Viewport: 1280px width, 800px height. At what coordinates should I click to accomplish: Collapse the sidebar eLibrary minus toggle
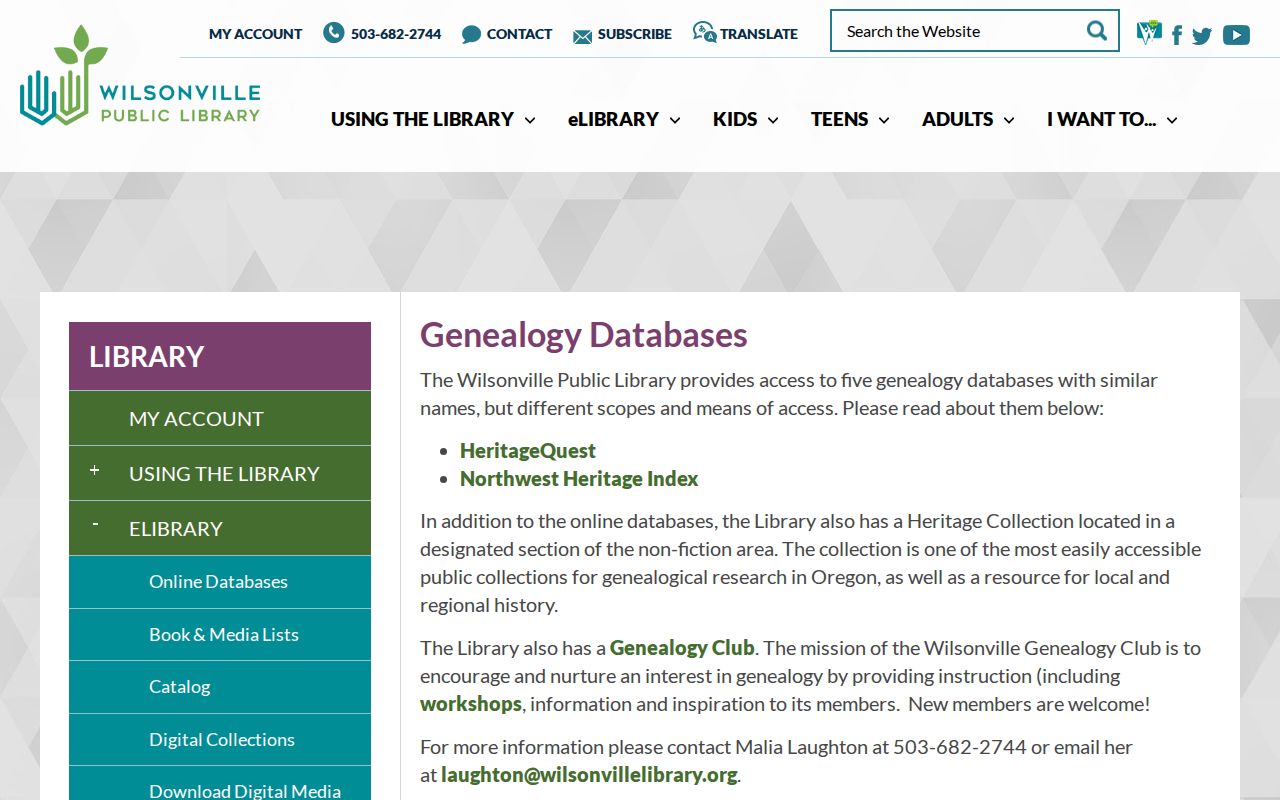95,524
